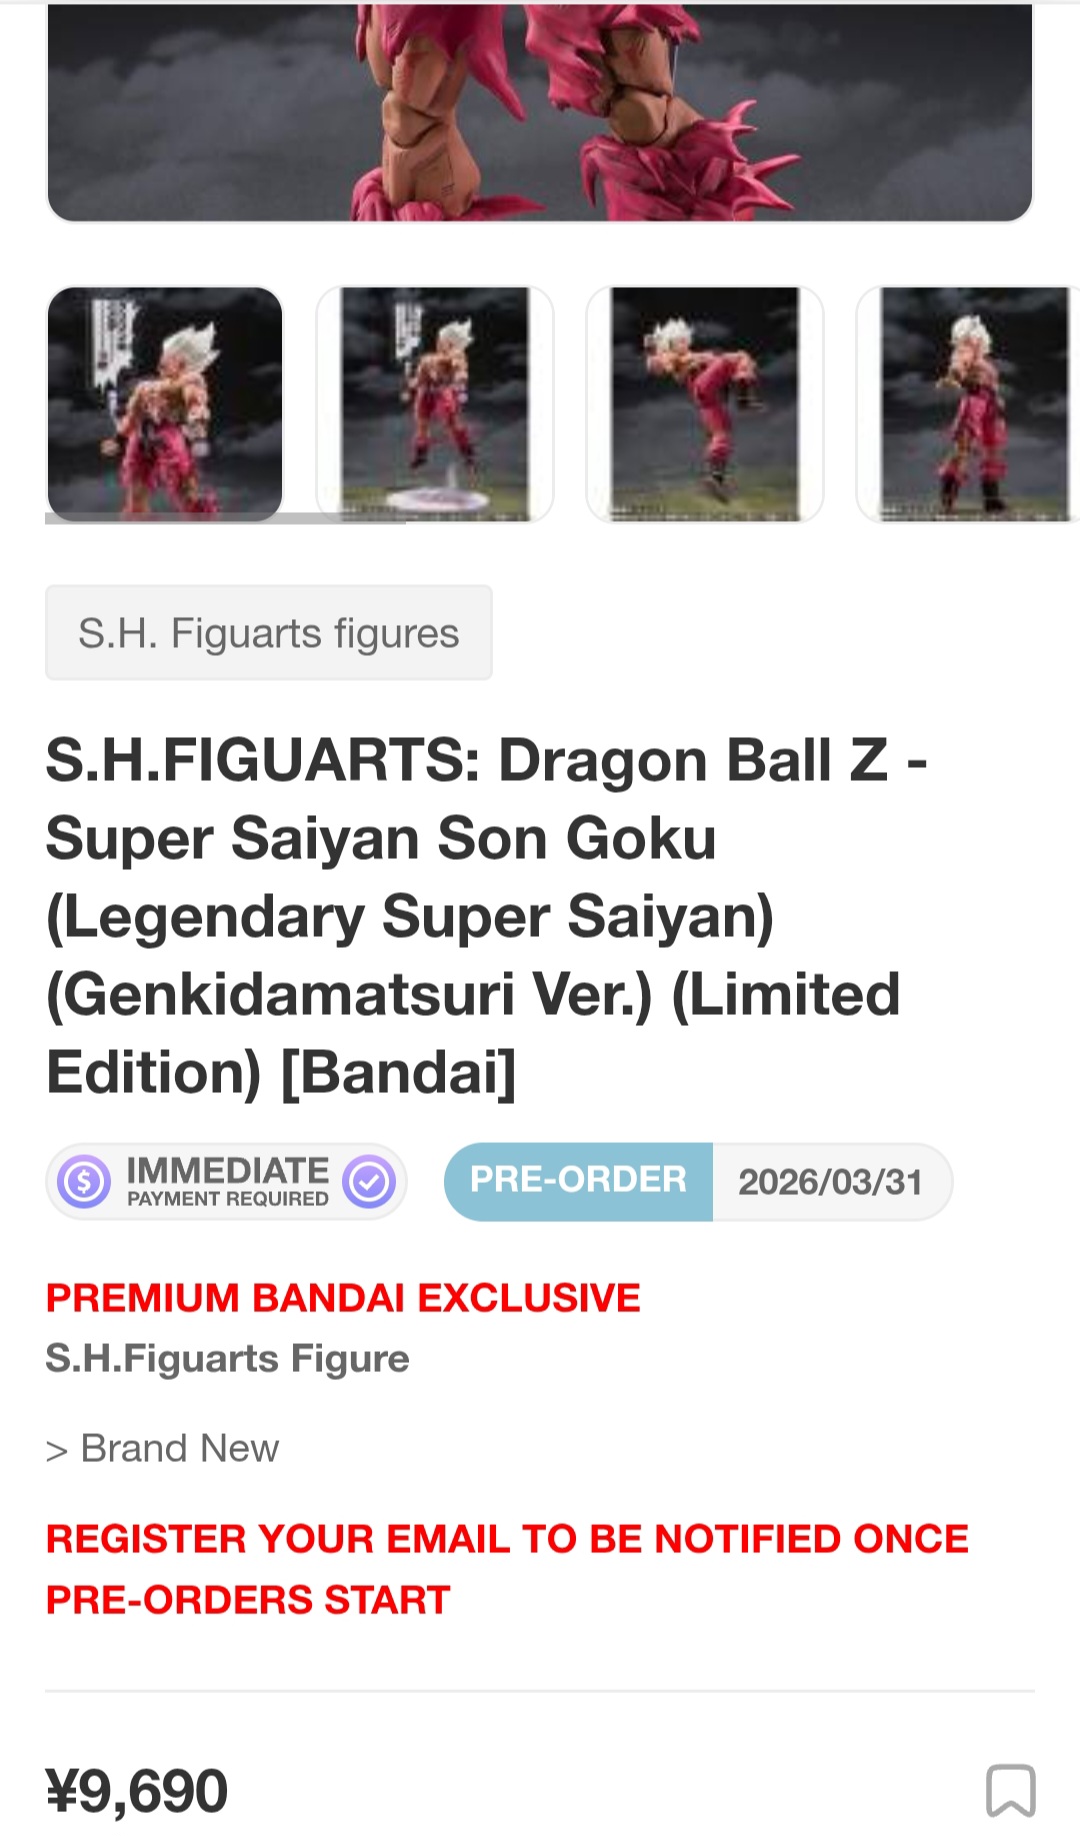Click the register email notification text
This screenshot has height=1836, width=1080.
(507, 1569)
